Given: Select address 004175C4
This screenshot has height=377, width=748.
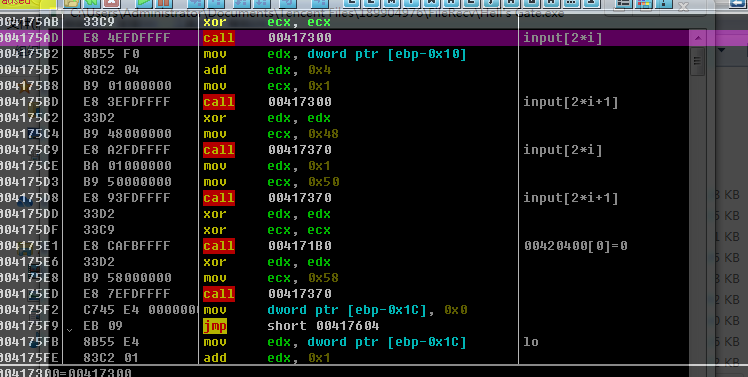Looking at the screenshot, I should [x=29, y=134].
